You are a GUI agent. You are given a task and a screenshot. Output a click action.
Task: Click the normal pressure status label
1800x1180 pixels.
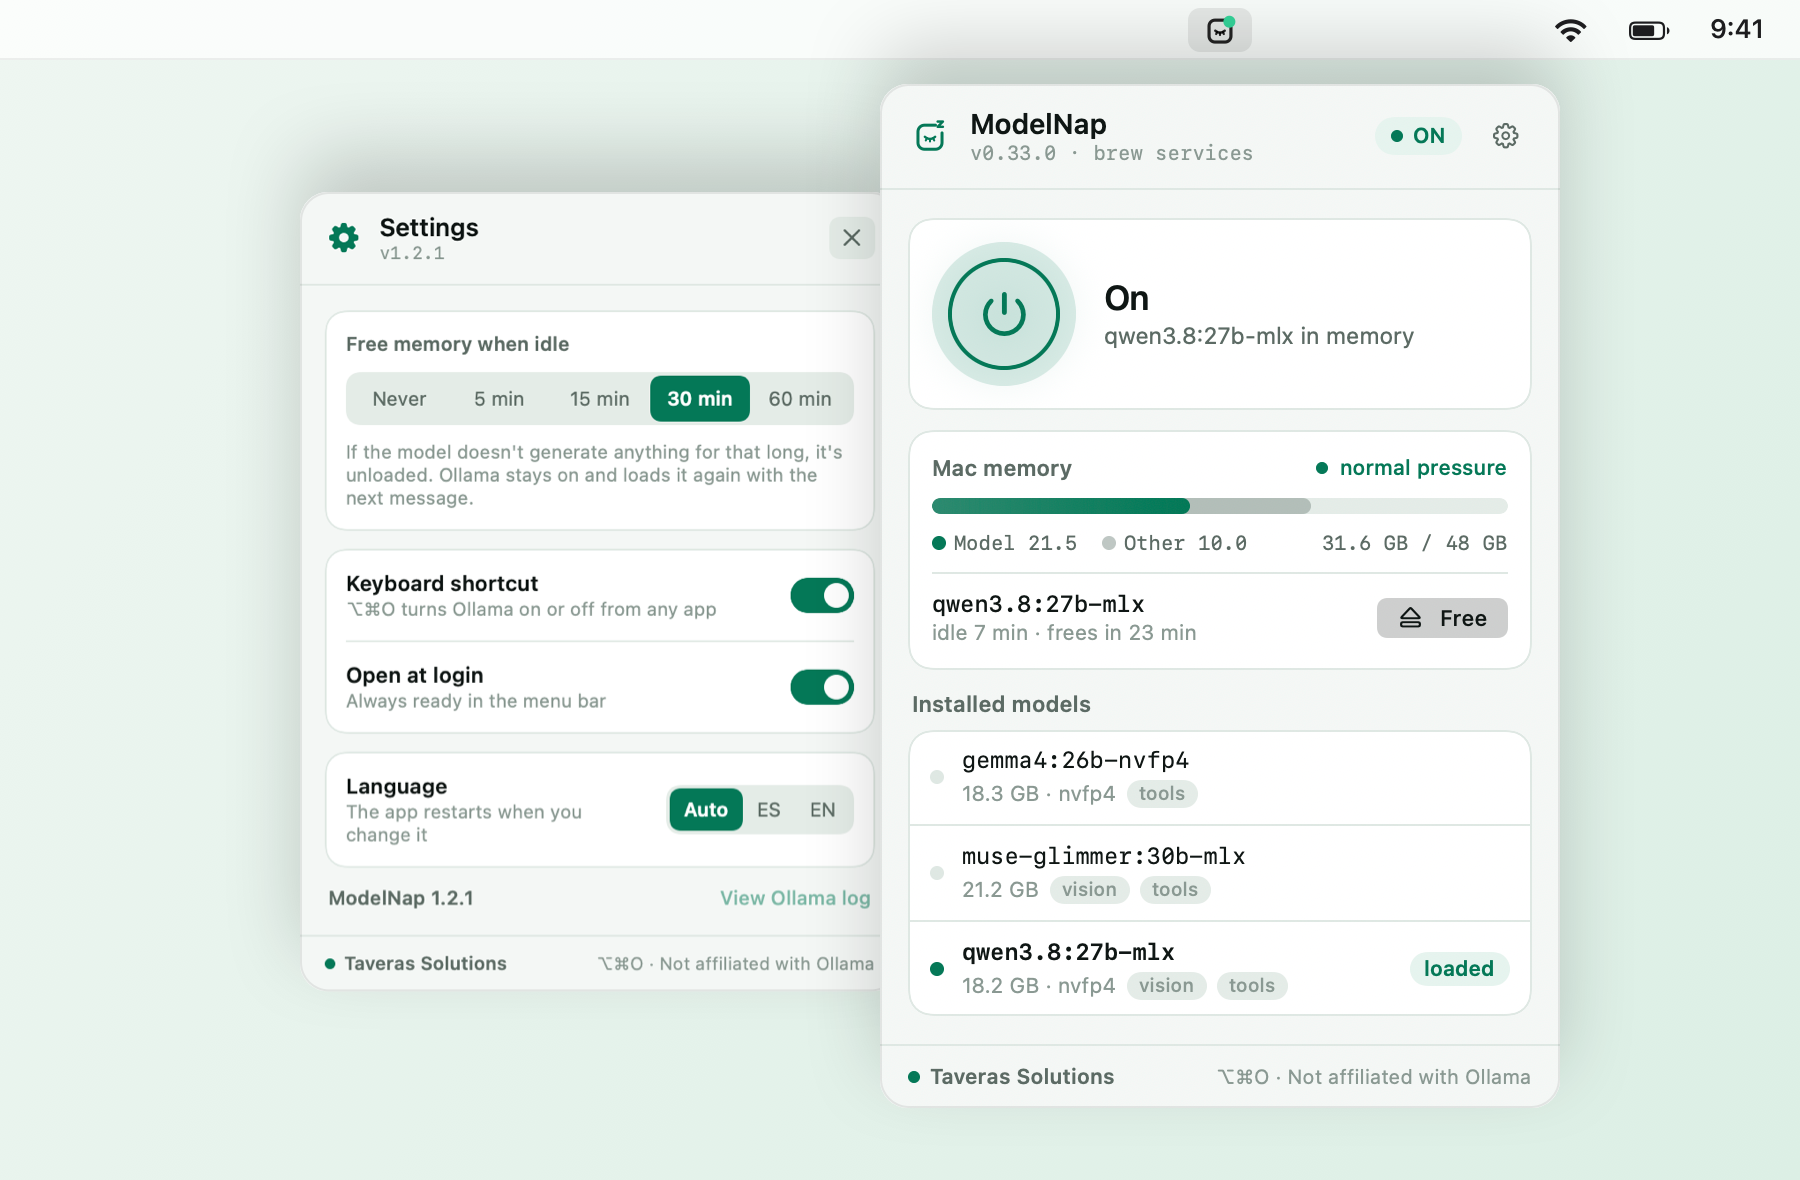click(x=1411, y=468)
